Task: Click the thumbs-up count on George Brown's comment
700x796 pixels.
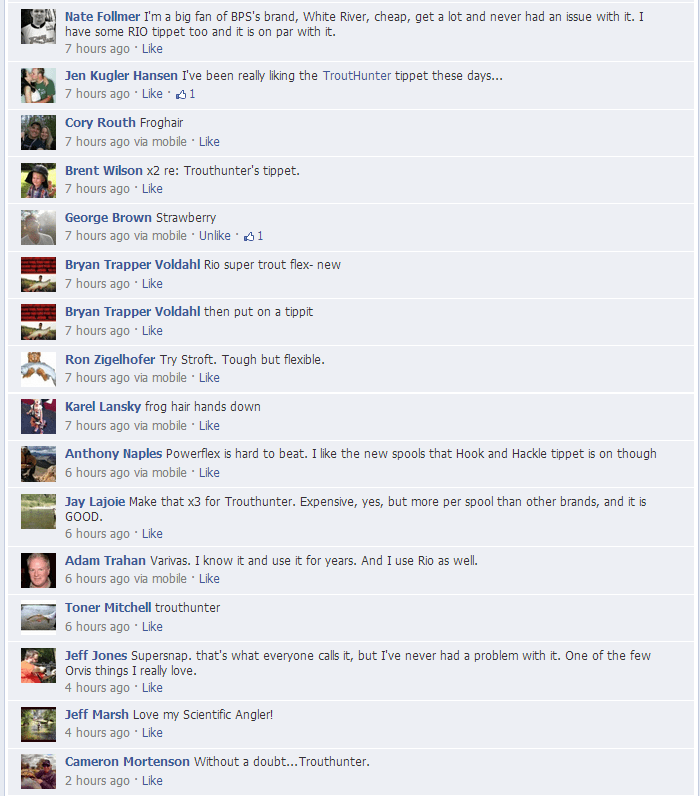Action: tap(253, 236)
